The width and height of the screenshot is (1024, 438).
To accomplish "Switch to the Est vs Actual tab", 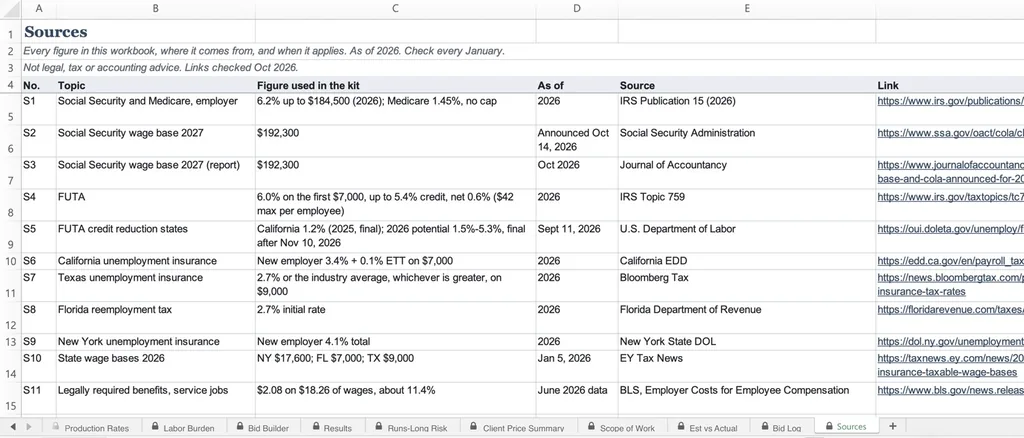I will click(707, 428).
